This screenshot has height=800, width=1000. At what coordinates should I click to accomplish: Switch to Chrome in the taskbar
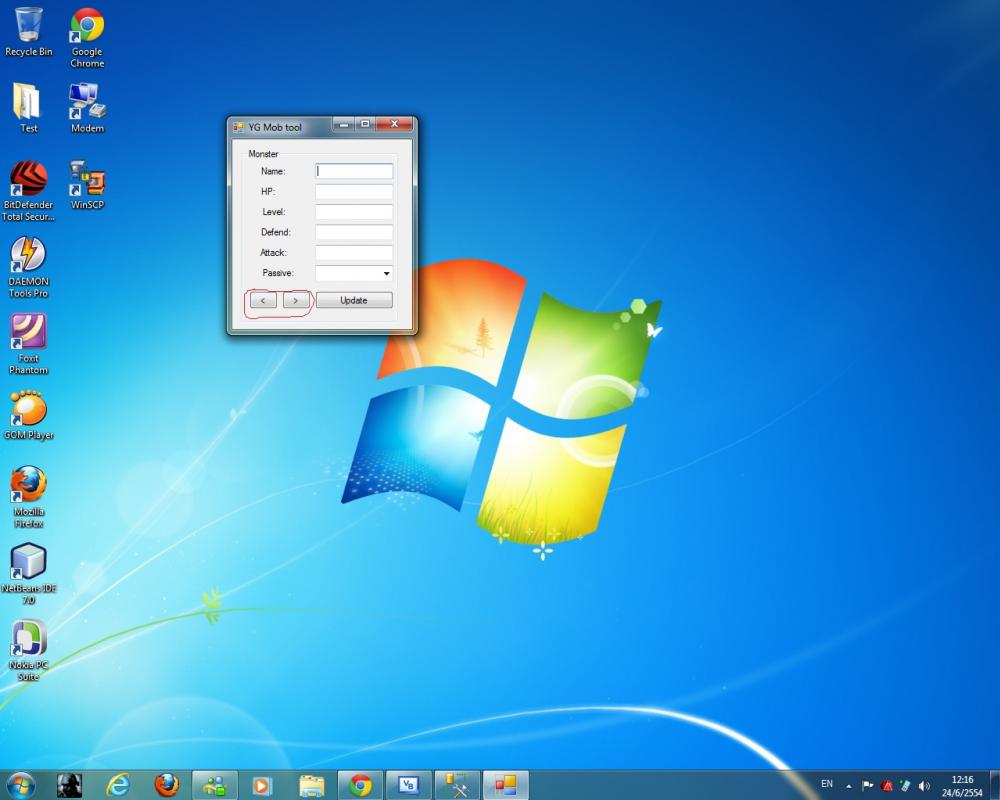[x=360, y=785]
